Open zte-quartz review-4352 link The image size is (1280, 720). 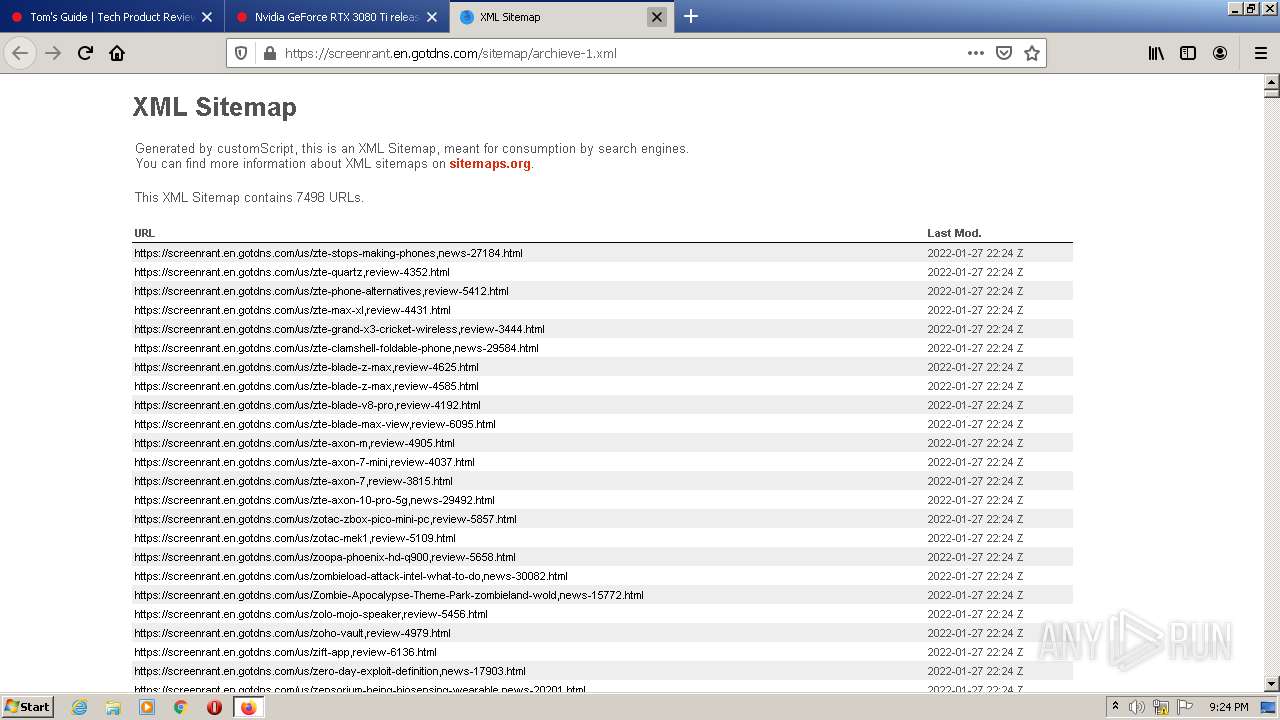(292, 272)
